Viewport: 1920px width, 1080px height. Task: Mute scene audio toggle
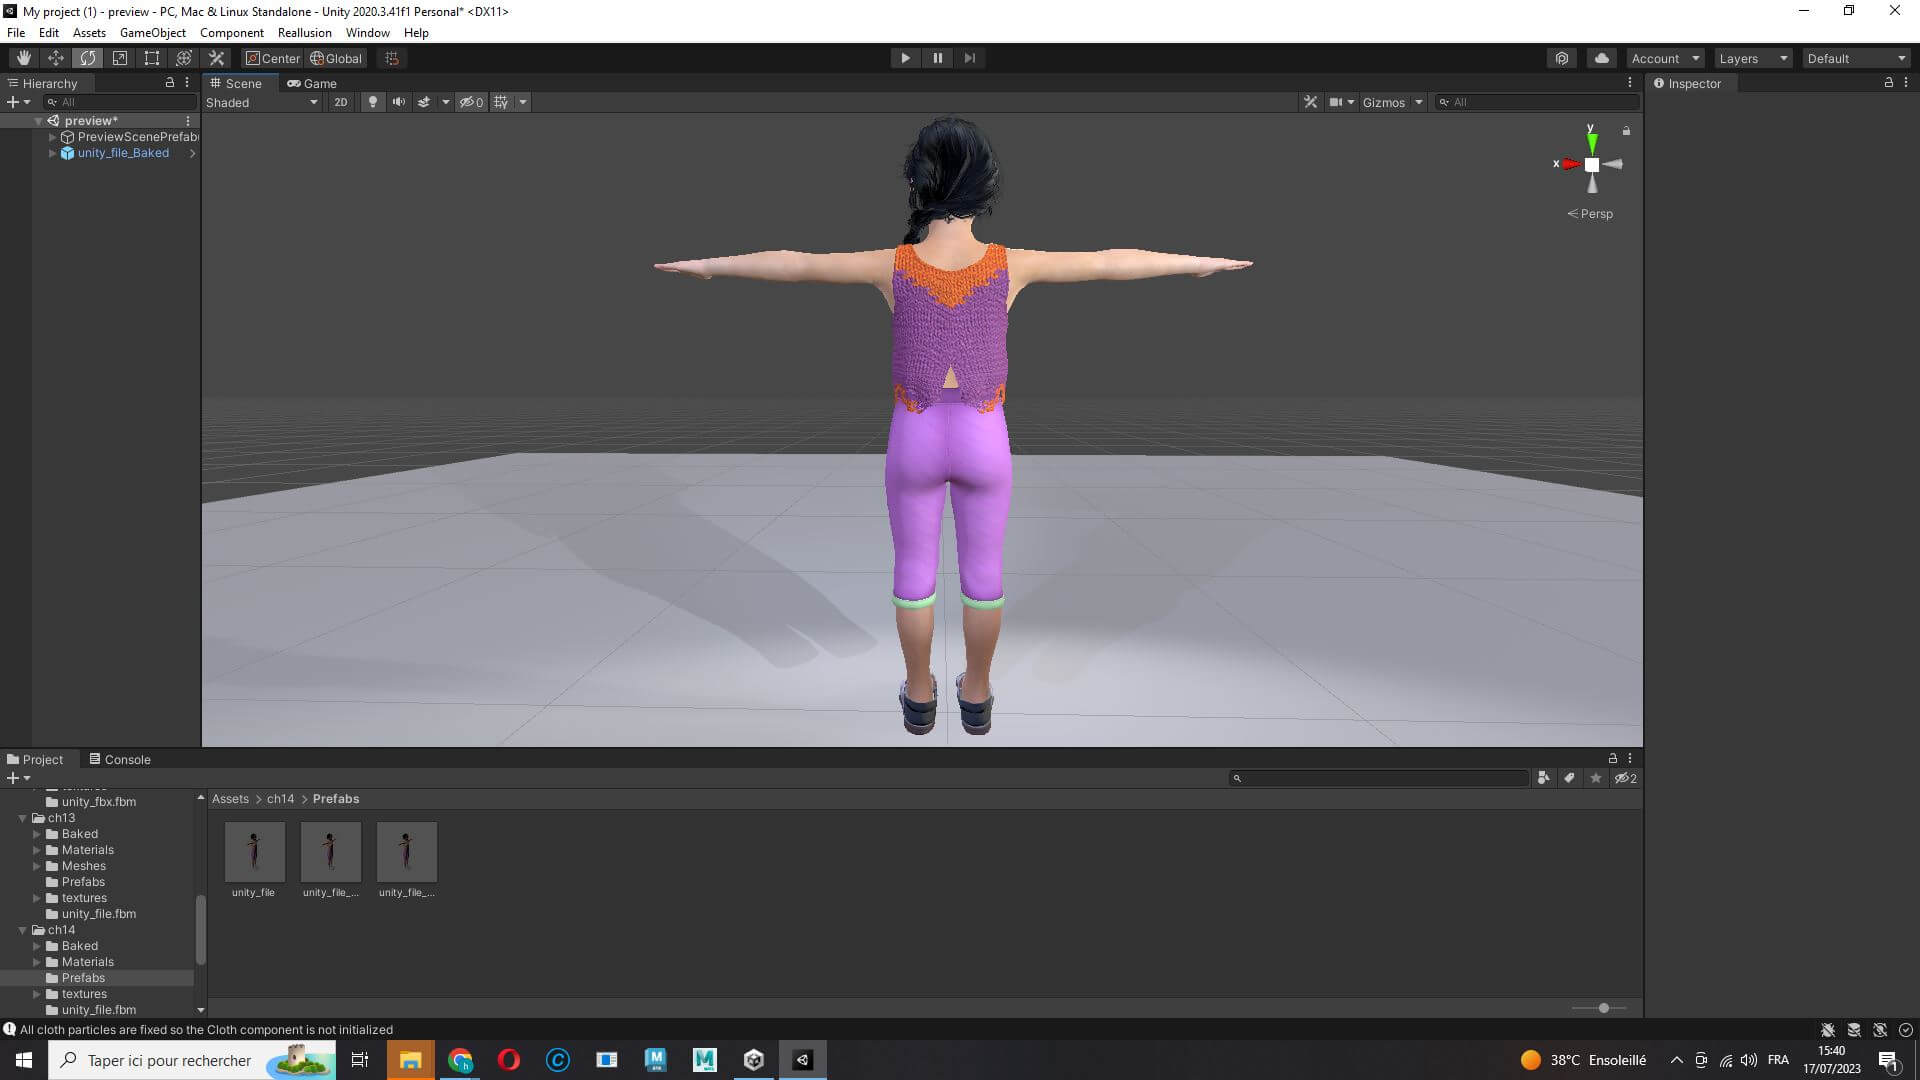click(398, 102)
